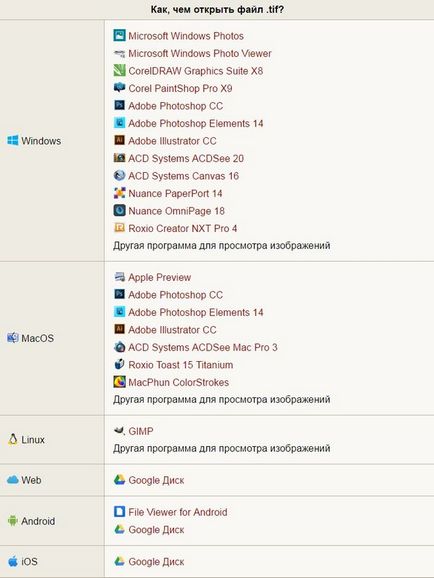The width and height of the screenshot is (434, 578).
Task: Open the Google Диск link in iOS row
Action: point(156,562)
